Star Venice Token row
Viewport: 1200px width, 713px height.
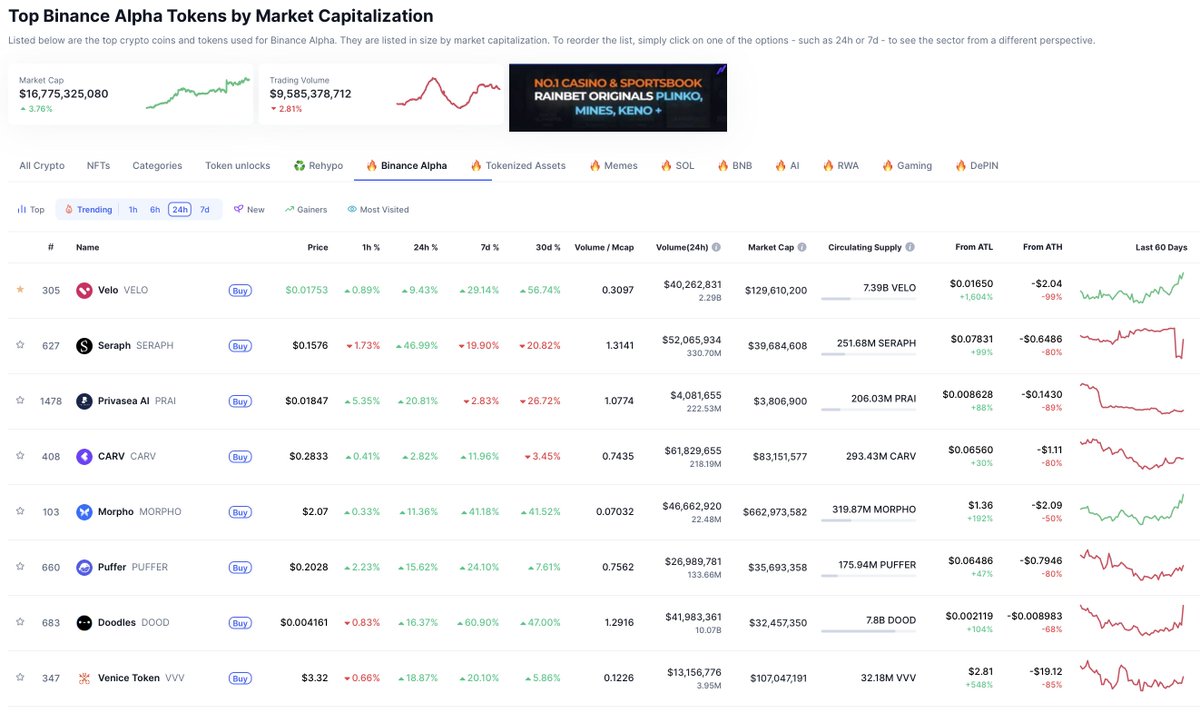coord(20,678)
